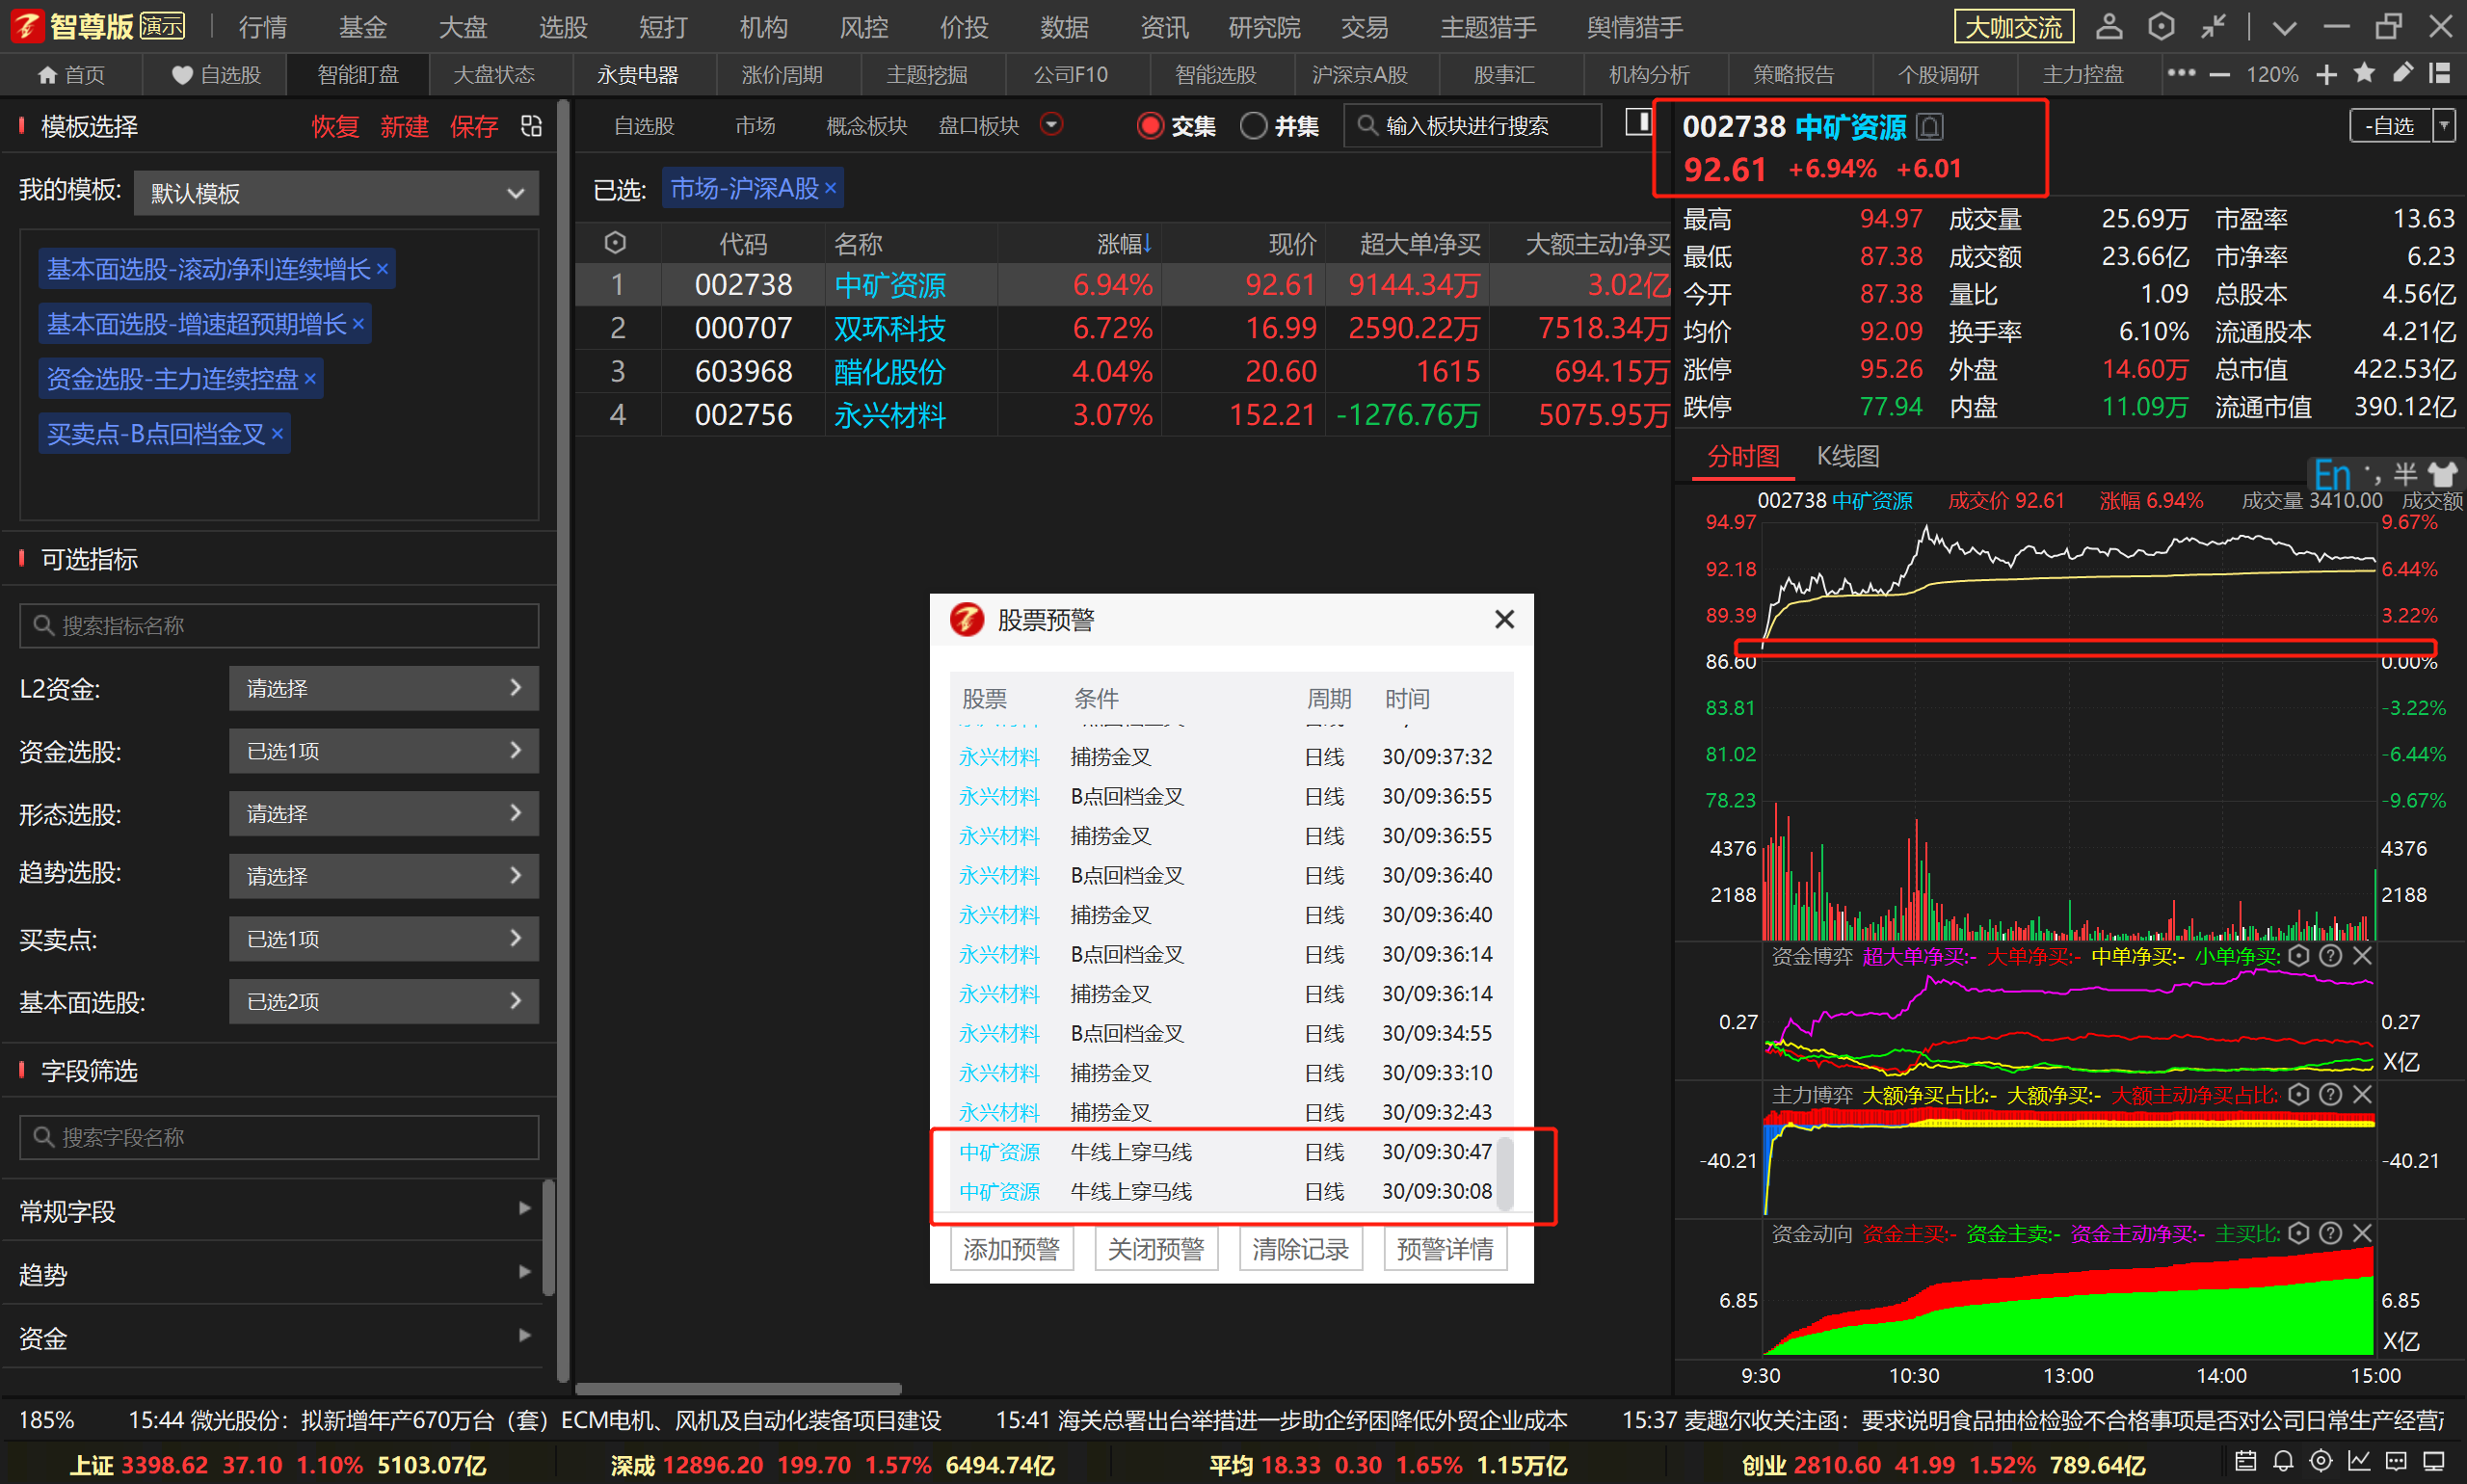Open the 主题猎手 menu

point(1488,27)
